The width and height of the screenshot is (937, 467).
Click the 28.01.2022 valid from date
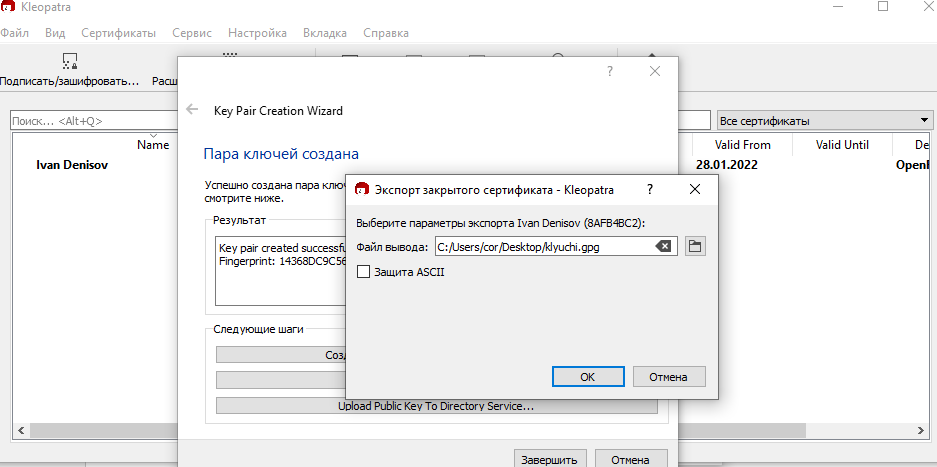point(727,165)
